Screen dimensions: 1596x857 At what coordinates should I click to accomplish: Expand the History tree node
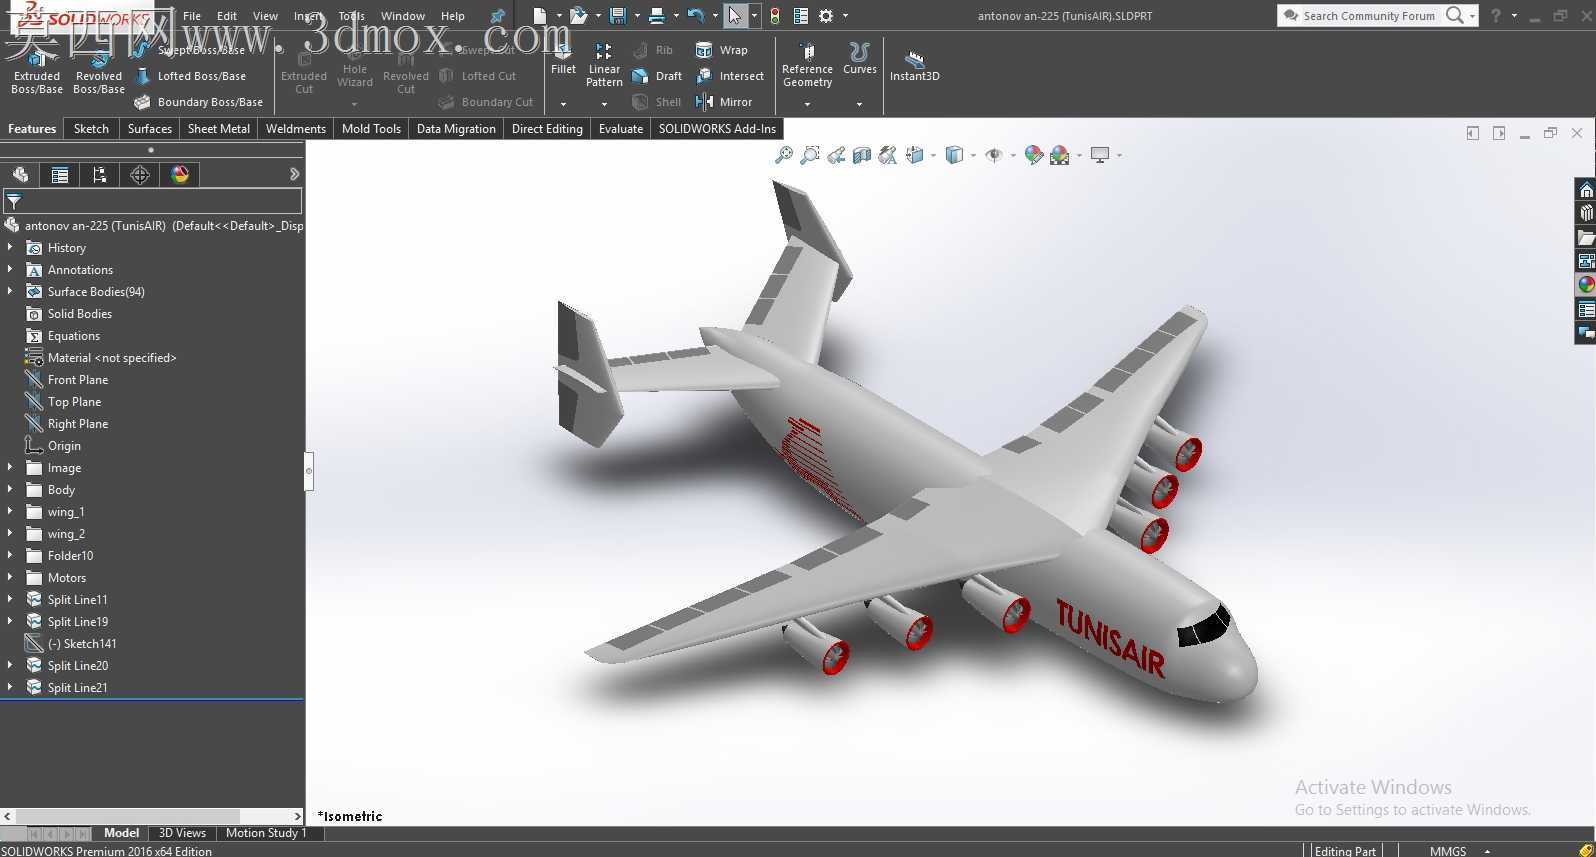click(10, 247)
